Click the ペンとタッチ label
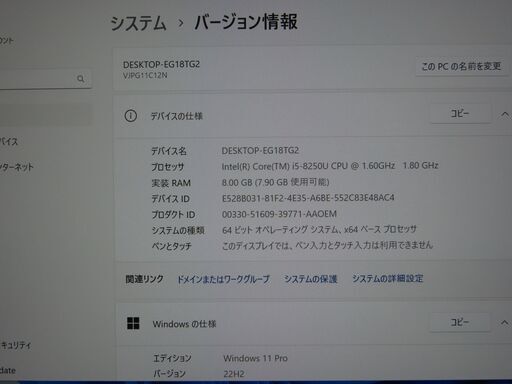The height and width of the screenshot is (384, 512). click(172, 246)
